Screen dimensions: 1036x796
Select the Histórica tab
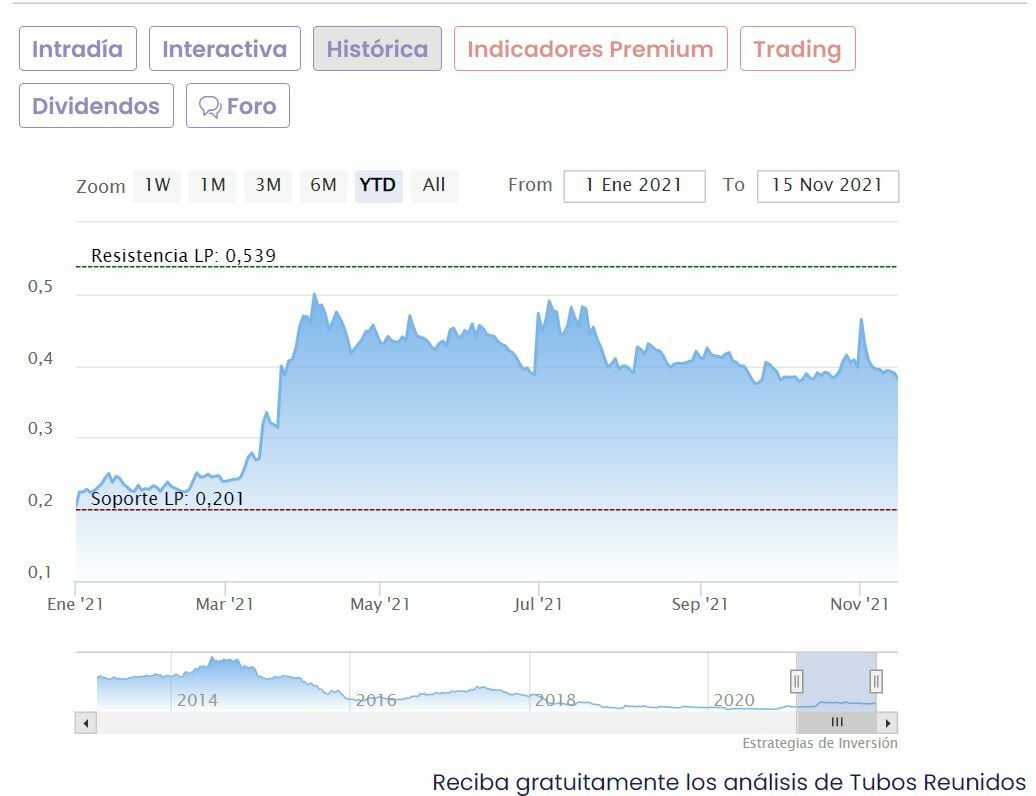coord(377,49)
